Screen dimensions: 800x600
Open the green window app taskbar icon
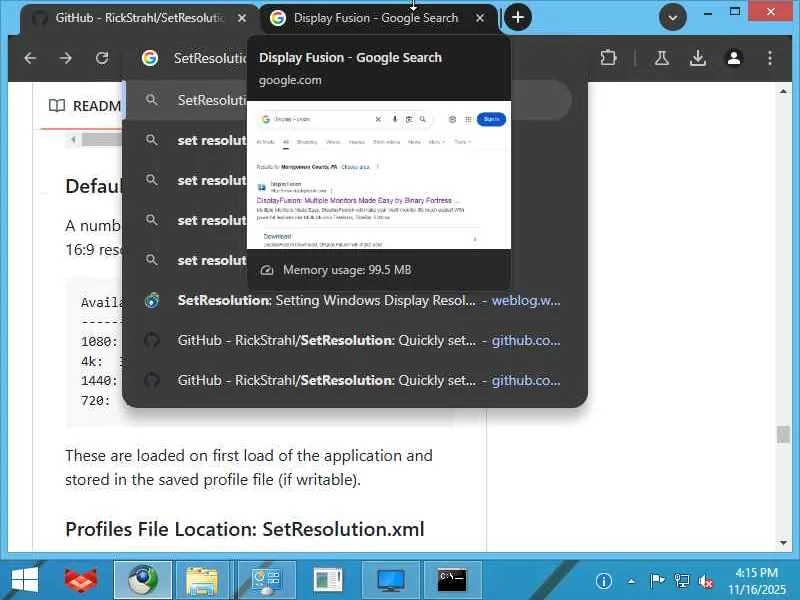[328, 580]
